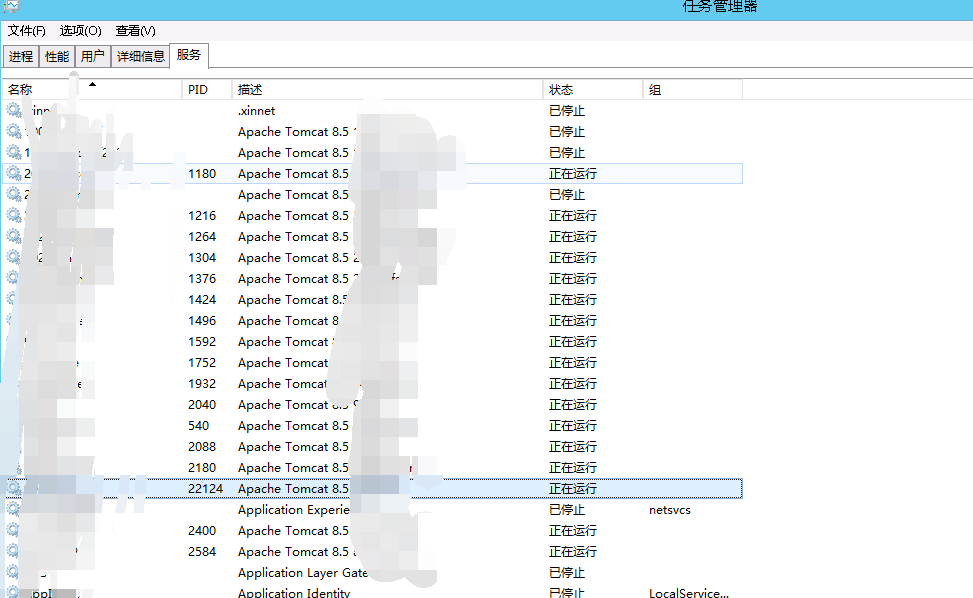Switch to the 用户 tab
Viewport: 973px width, 598px height.
93,56
